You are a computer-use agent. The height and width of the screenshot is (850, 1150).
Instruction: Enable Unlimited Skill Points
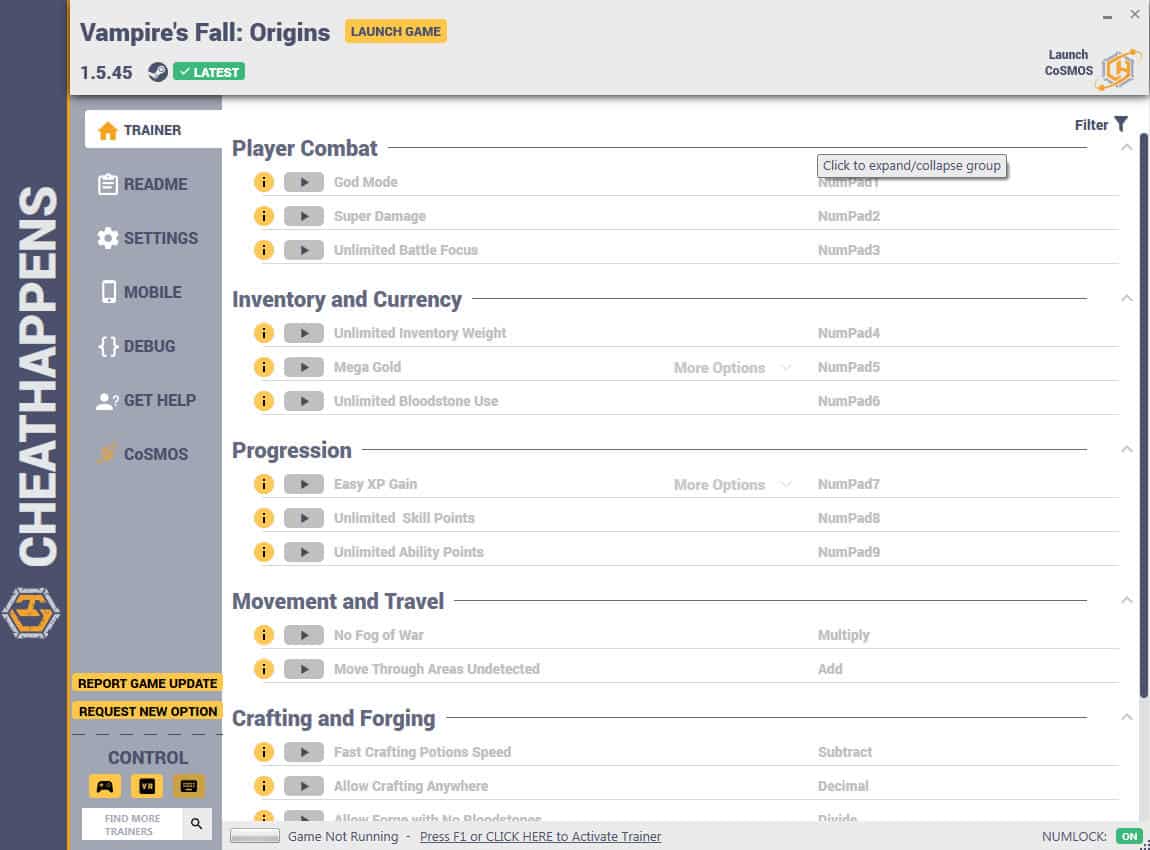tap(304, 518)
